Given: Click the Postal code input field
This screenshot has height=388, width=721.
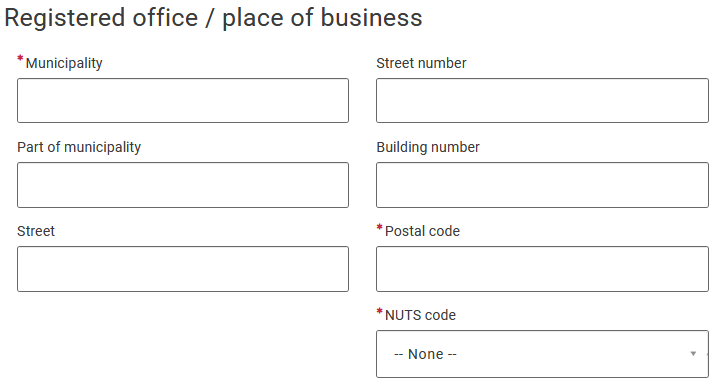Looking at the screenshot, I should pos(542,269).
